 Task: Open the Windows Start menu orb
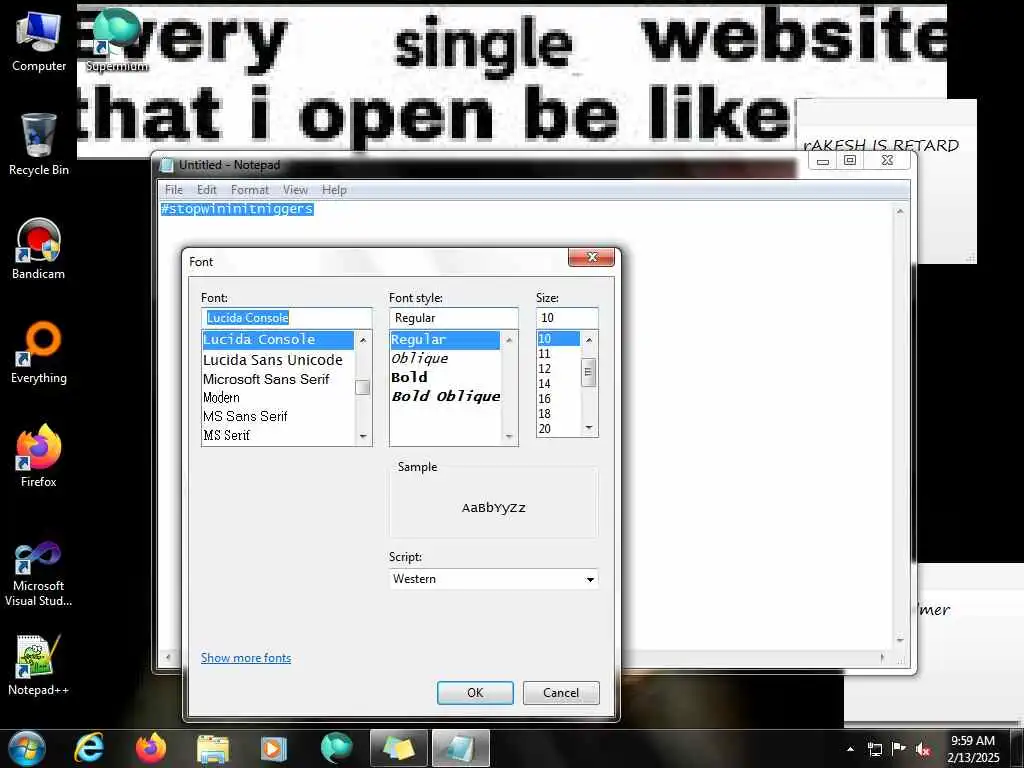click(x=26, y=748)
